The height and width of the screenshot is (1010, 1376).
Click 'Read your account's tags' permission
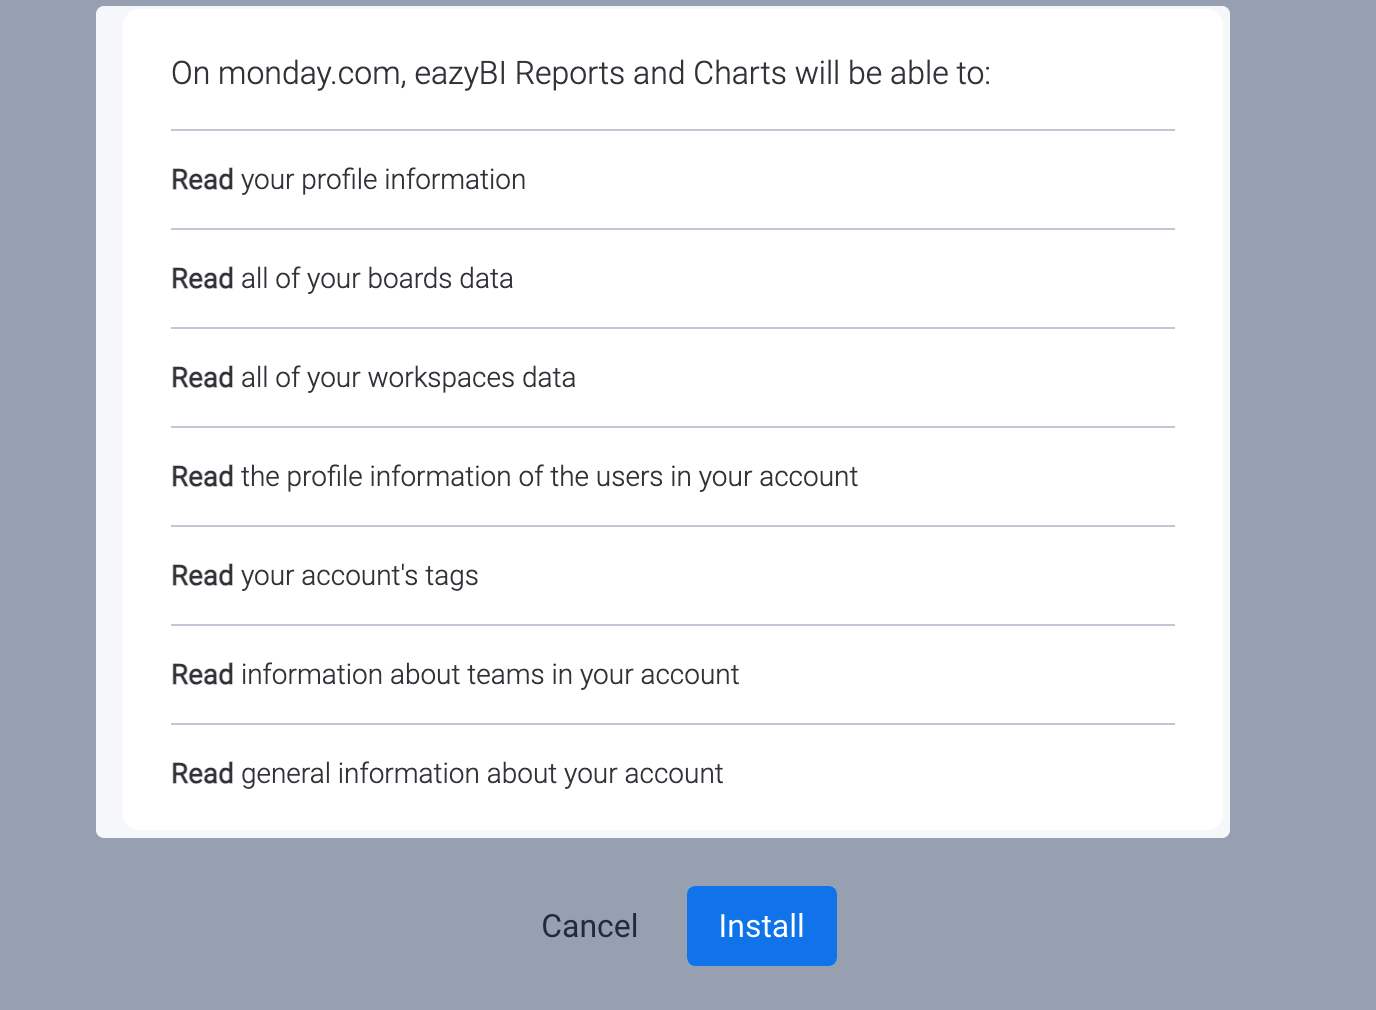click(x=325, y=576)
